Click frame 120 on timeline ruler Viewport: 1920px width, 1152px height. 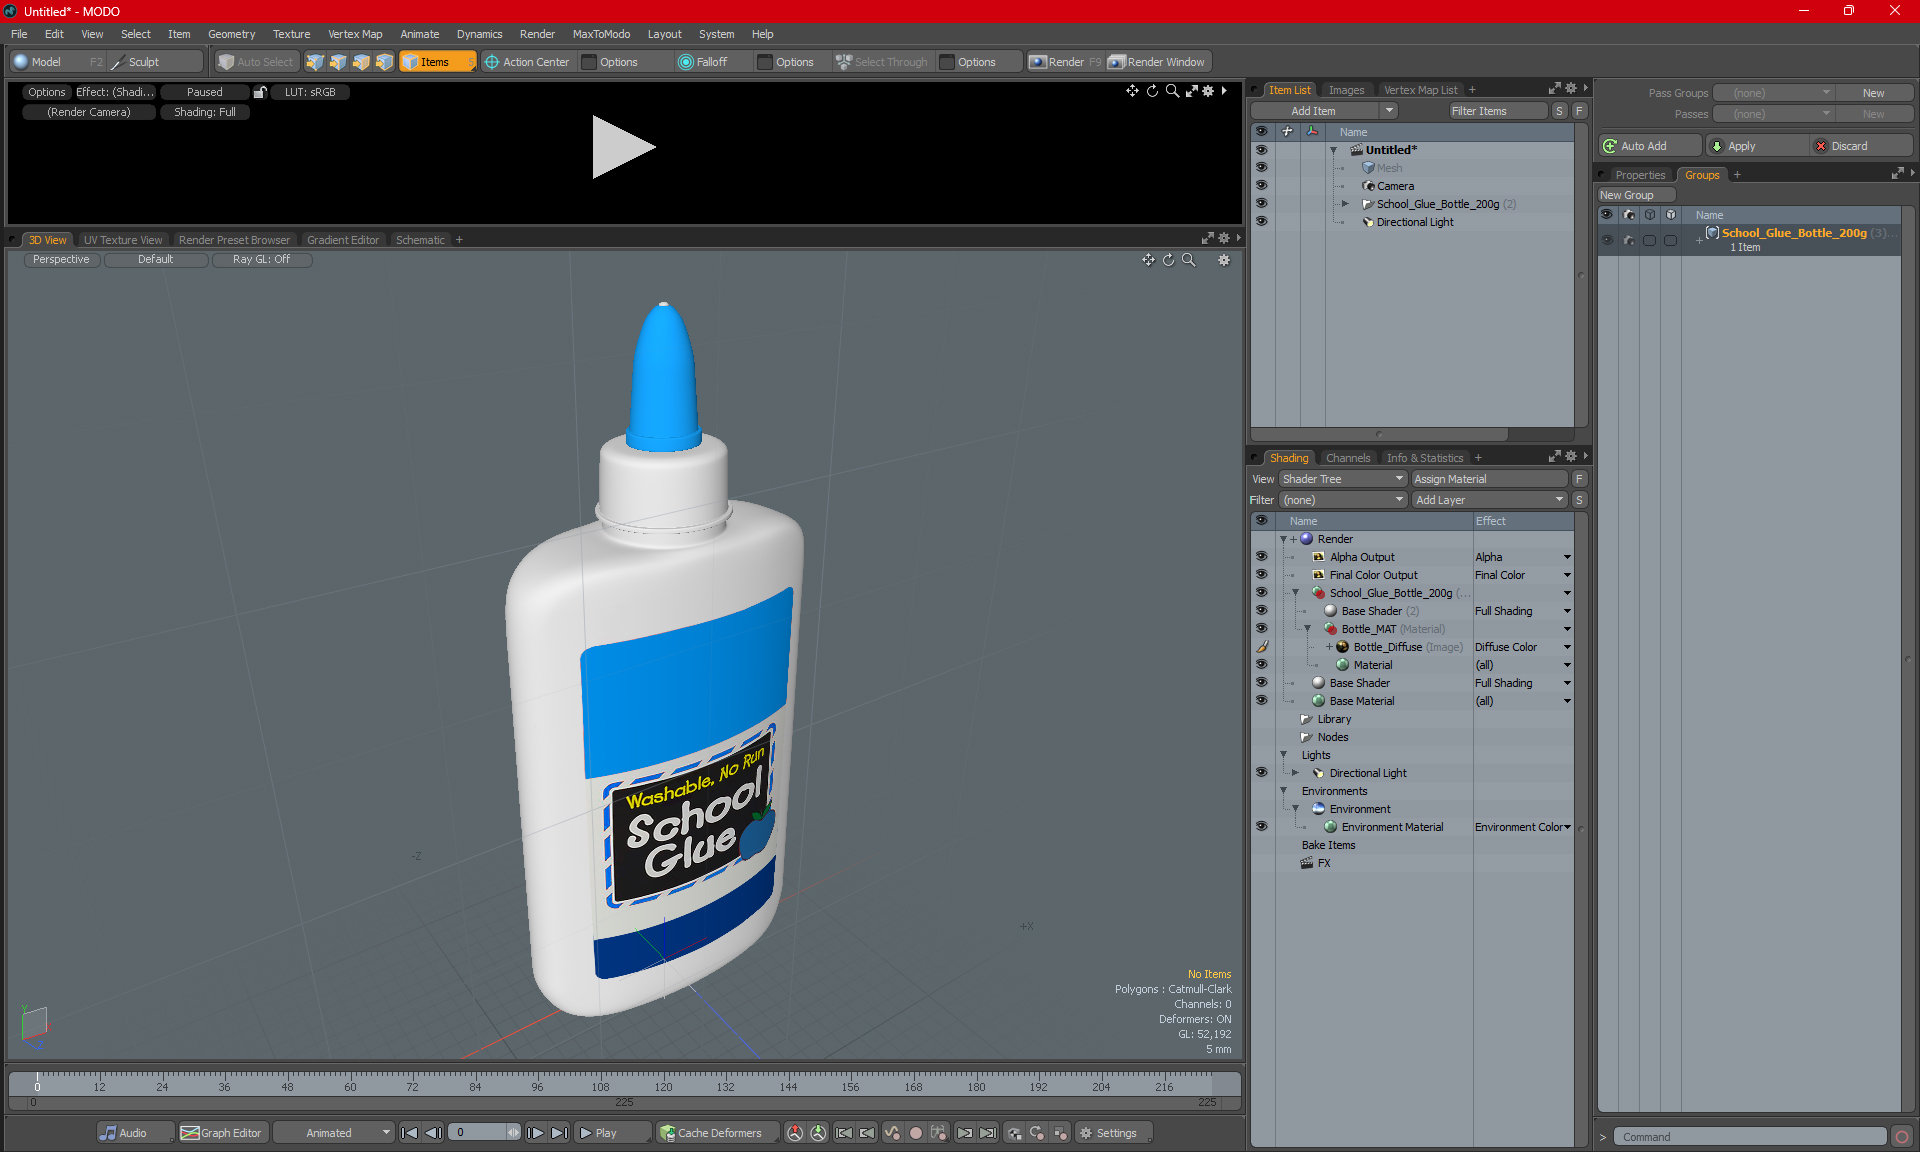(663, 1086)
